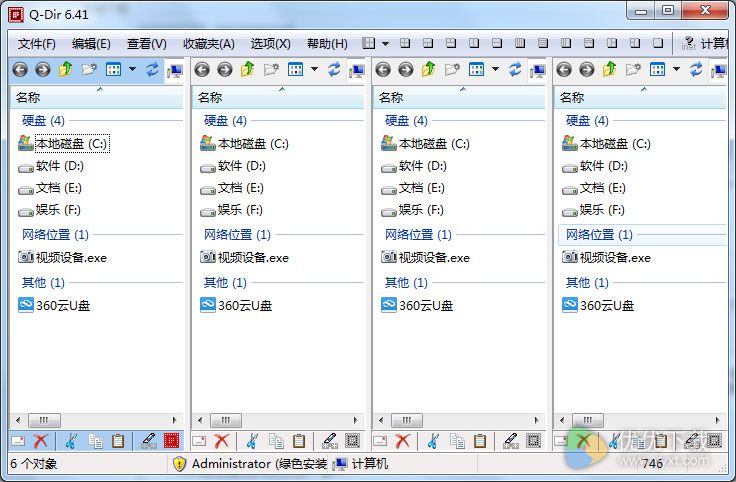
Task: Go forward in the third pane
Action: pyautogui.click(x=406, y=70)
